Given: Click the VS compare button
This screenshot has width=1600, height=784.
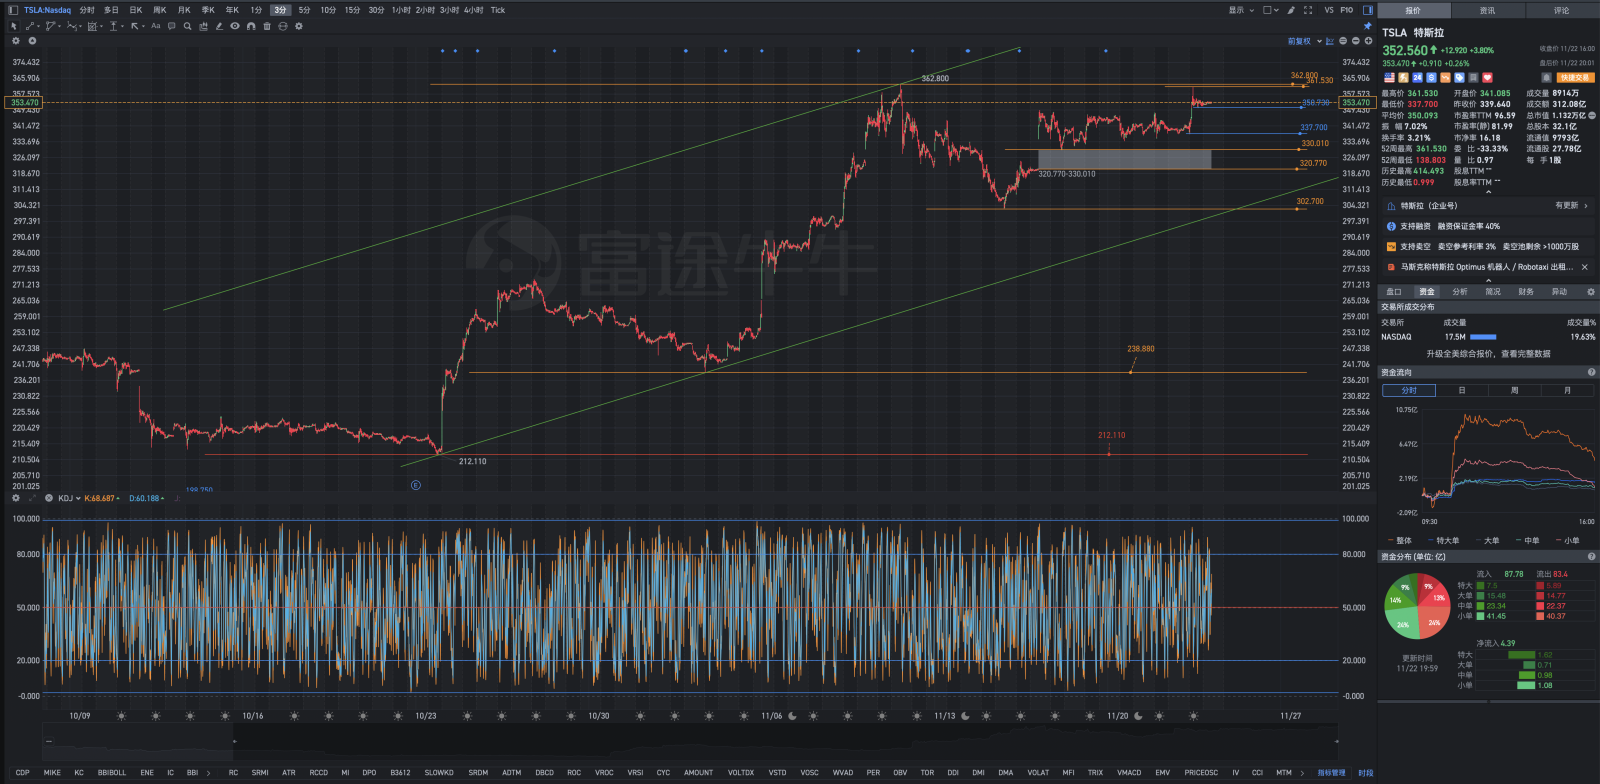Looking at the screenshot, I should [x=1329, y=10].
